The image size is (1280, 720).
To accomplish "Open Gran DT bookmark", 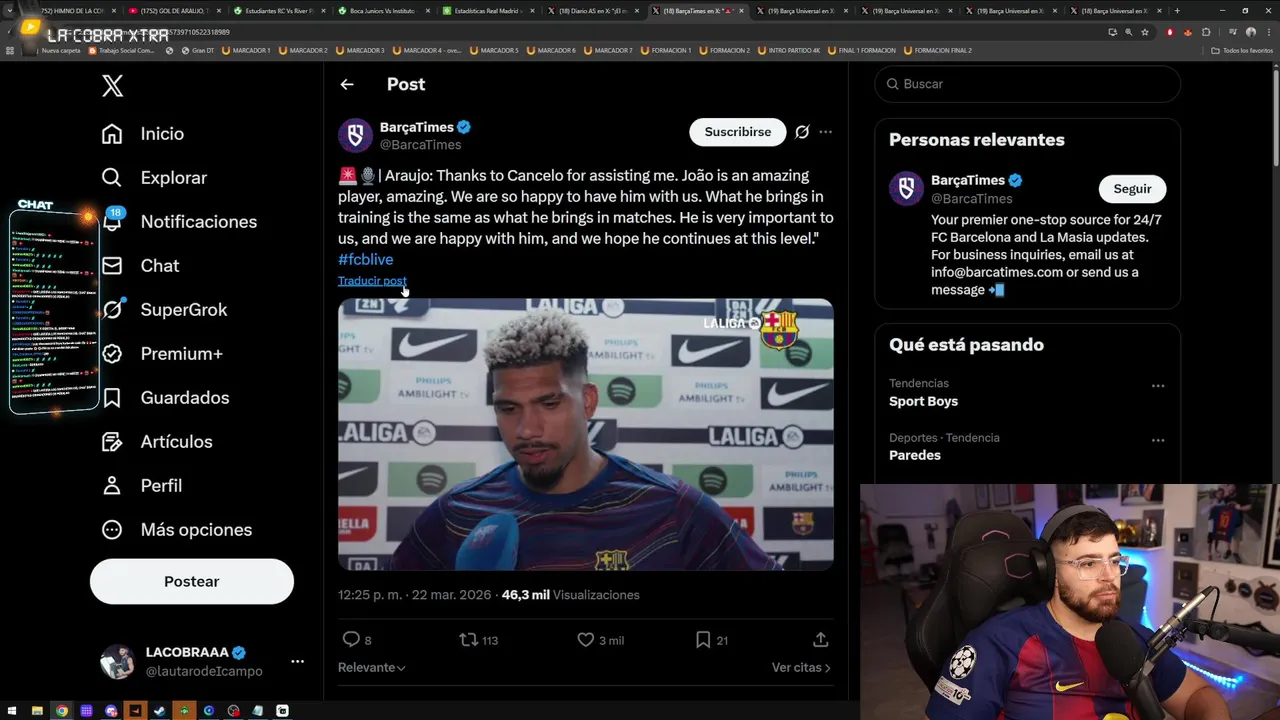I will point(197,50).
